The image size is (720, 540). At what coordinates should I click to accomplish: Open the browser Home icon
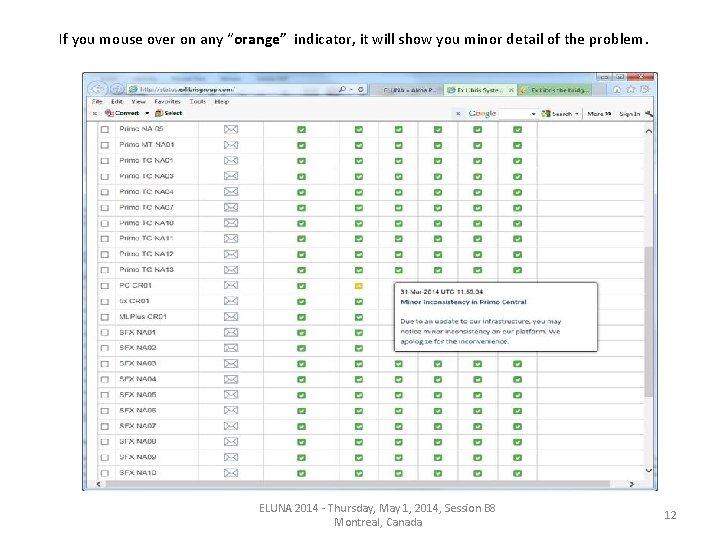(617, 90)
